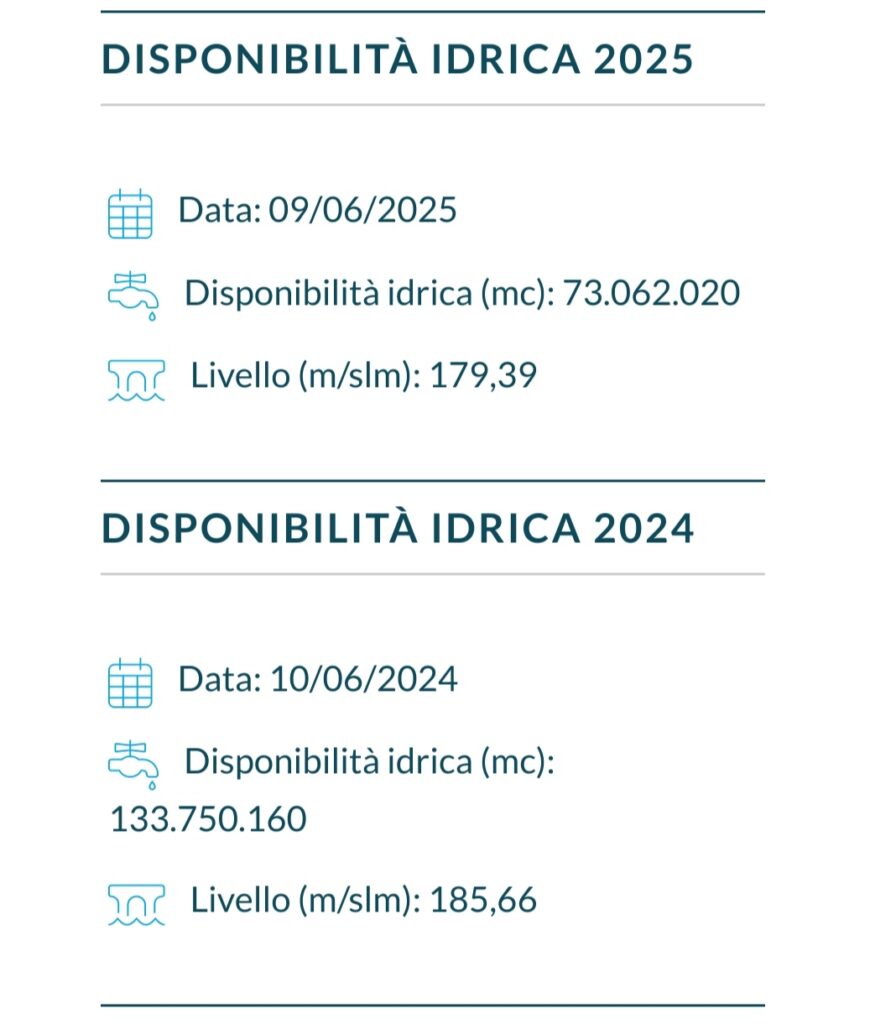Screen dimensions: 870x1024
Task: Click the 2024 calendar date icon
Action: 130,683
